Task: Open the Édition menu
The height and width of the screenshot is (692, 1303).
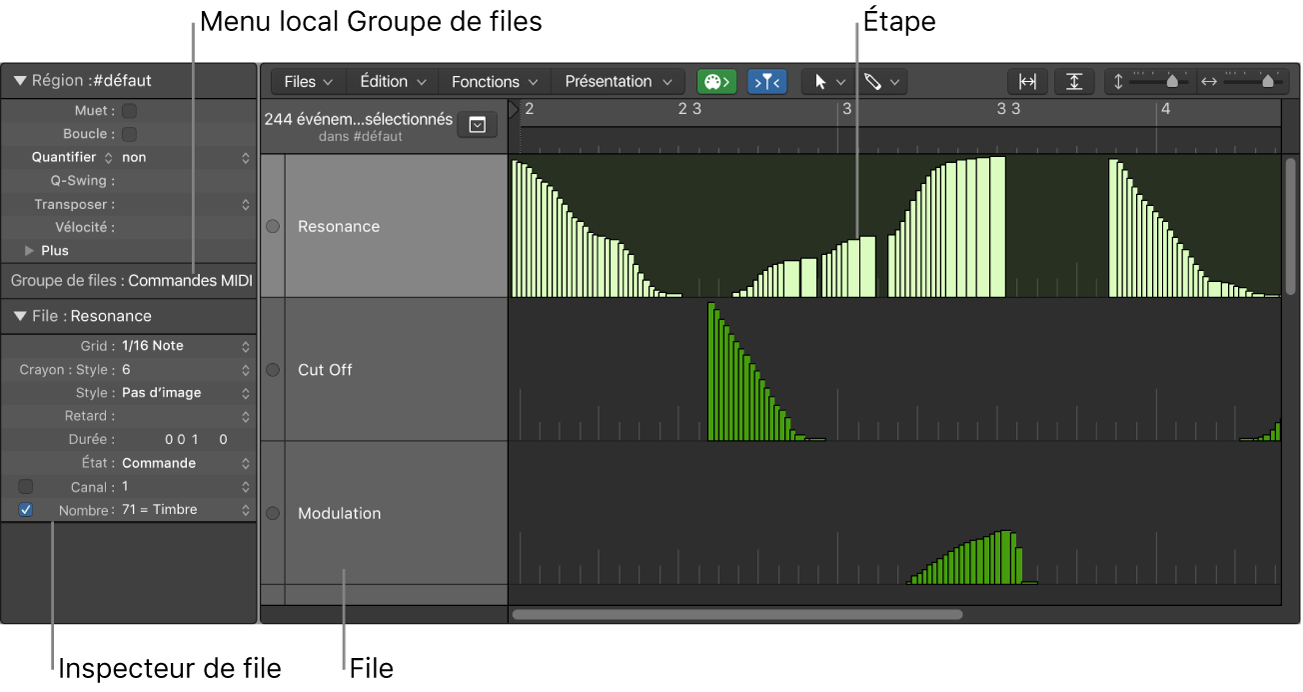Action: 392,82
